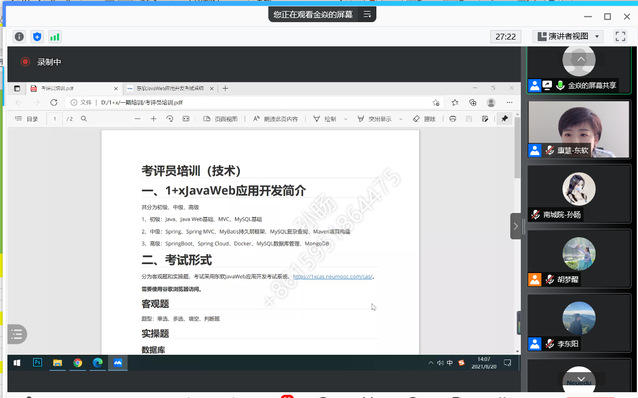Image resolution: width=638 pixels, height=398 pixels.
Task: Add this page to favorites star icon
Action: pos(436,103)
